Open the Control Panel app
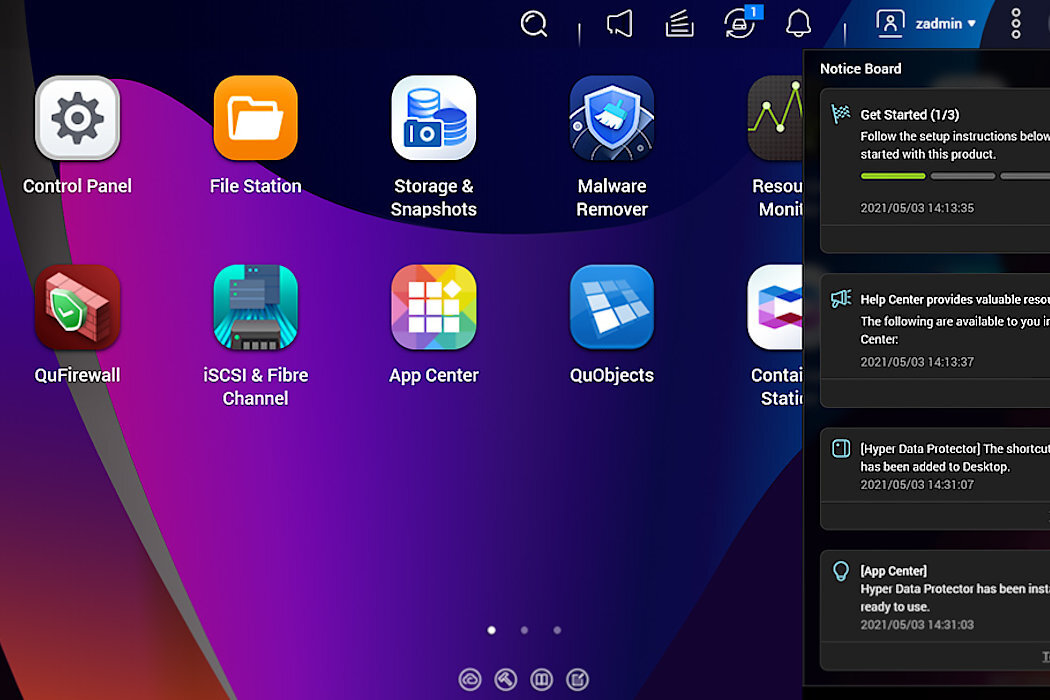 [x=78, y=119]
